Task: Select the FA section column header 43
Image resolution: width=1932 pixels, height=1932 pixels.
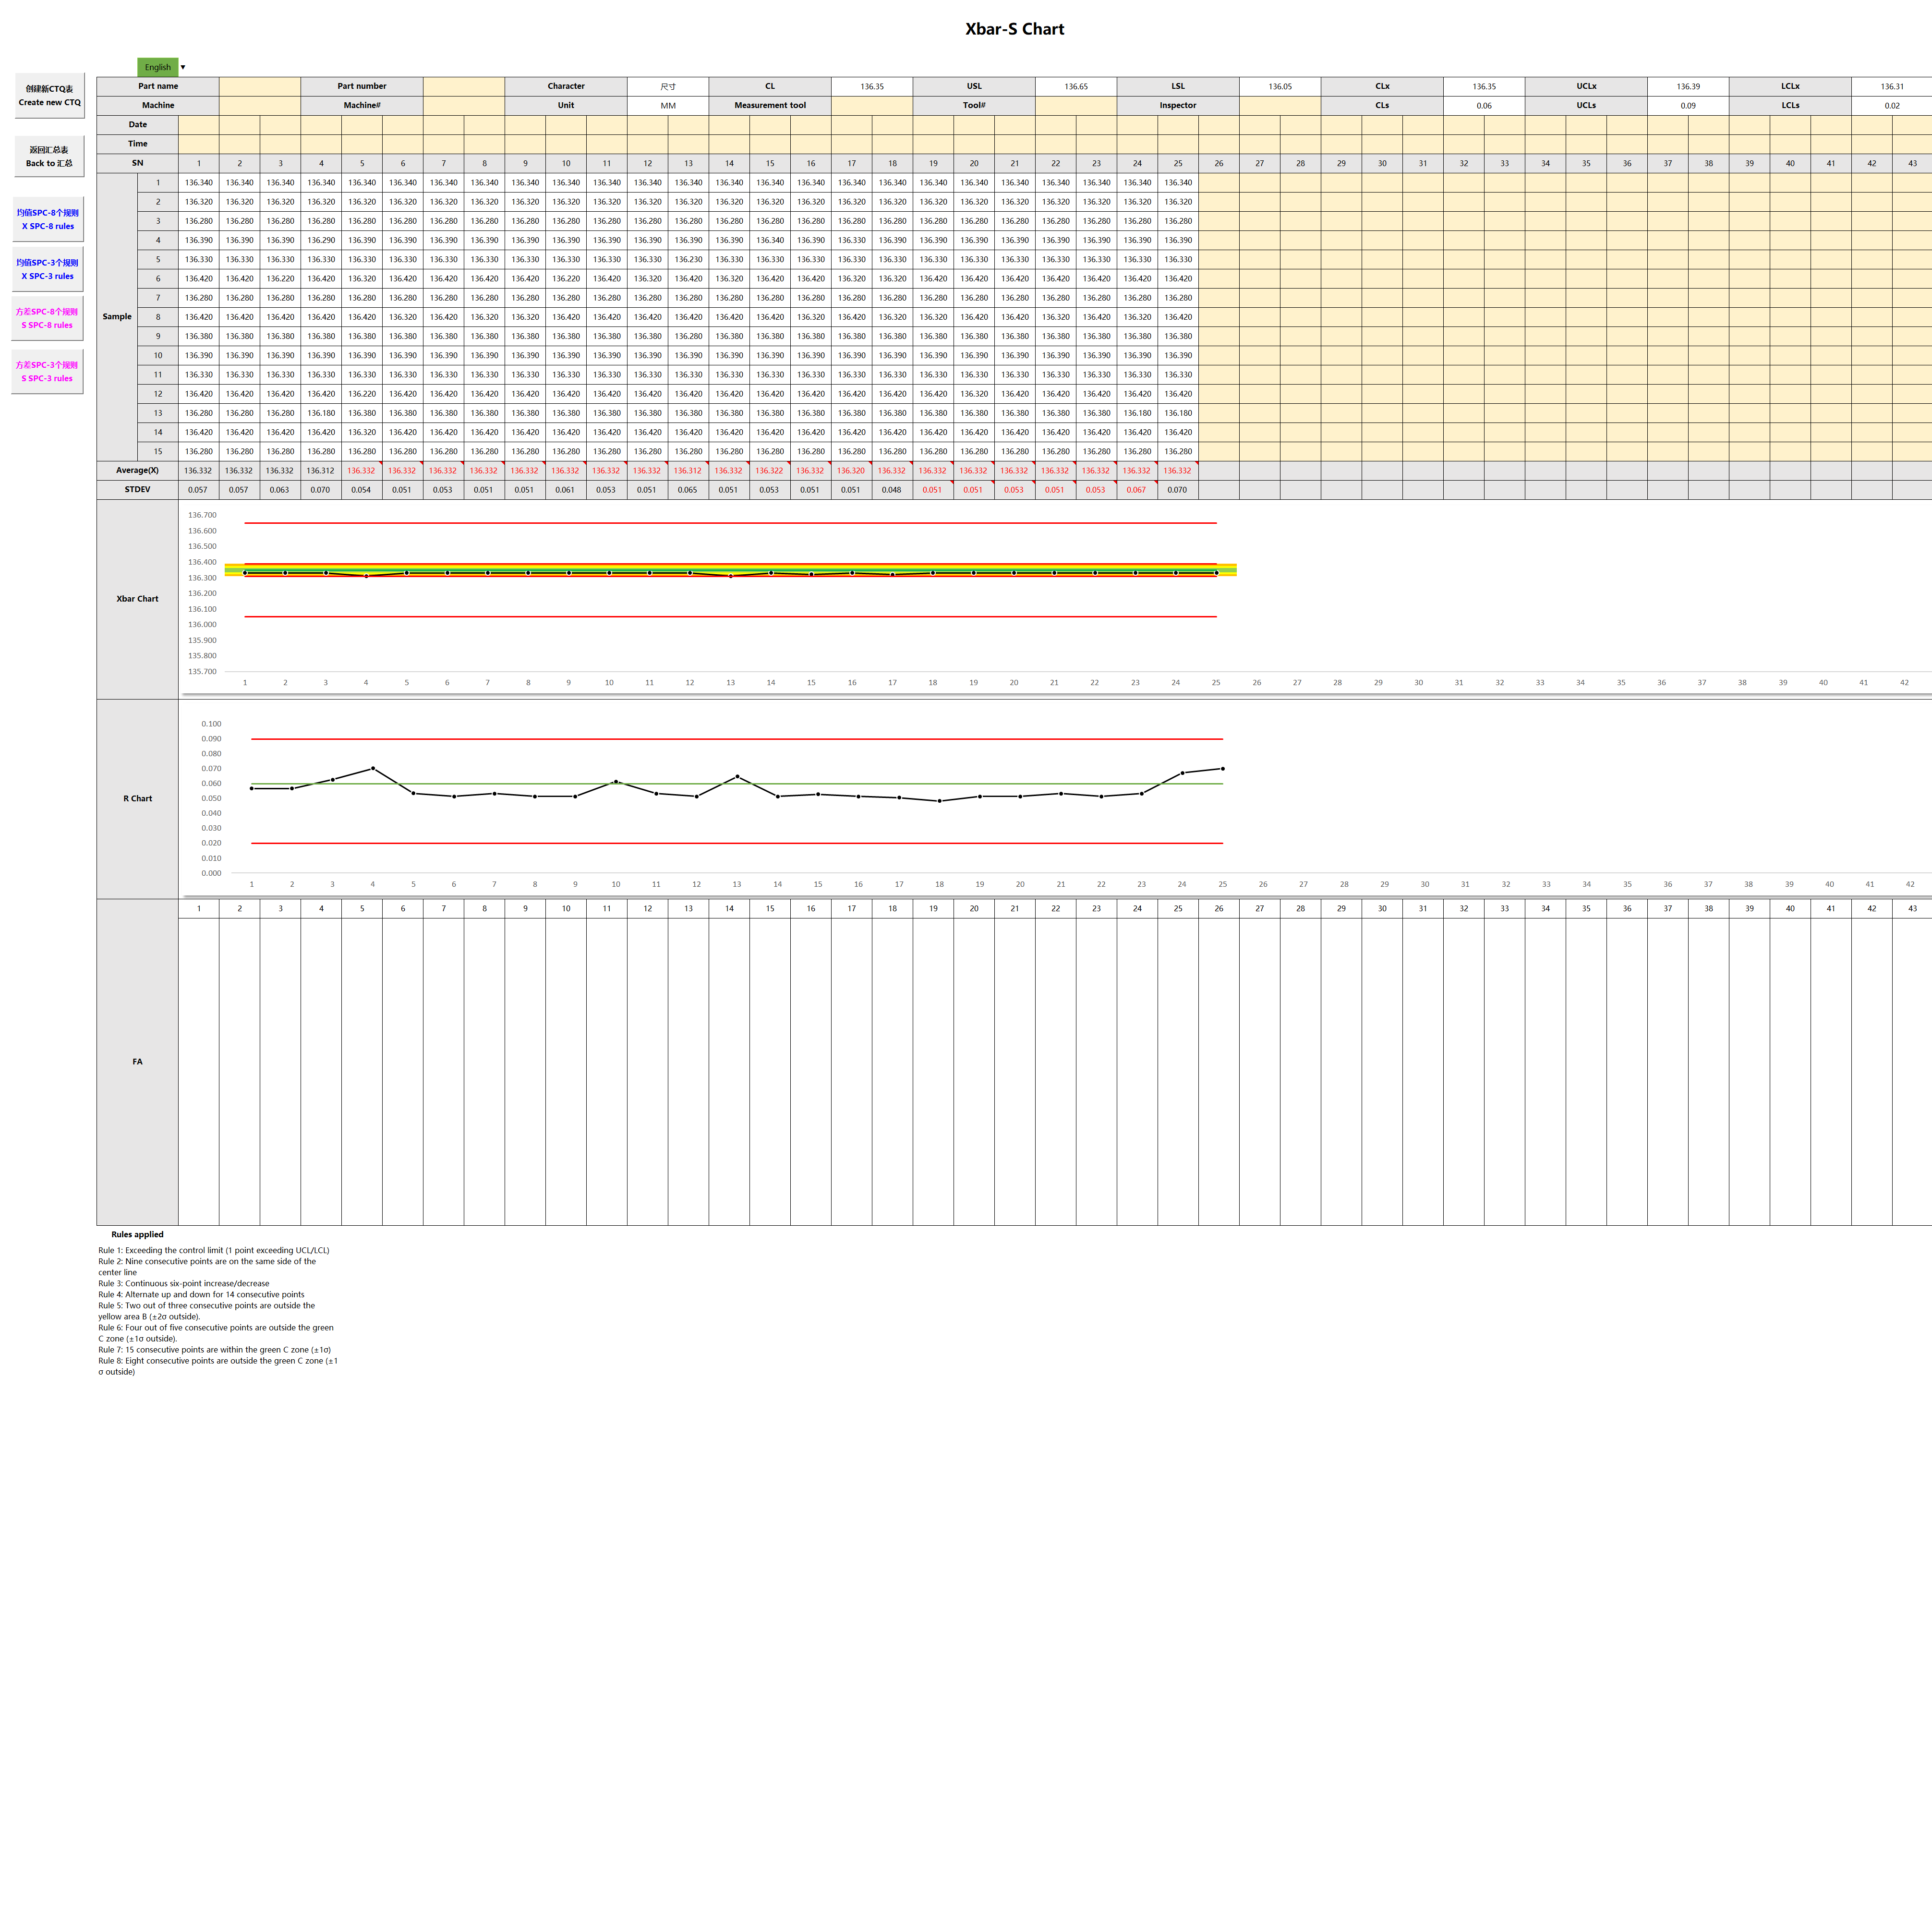Action: click(x=1912, y=908)
